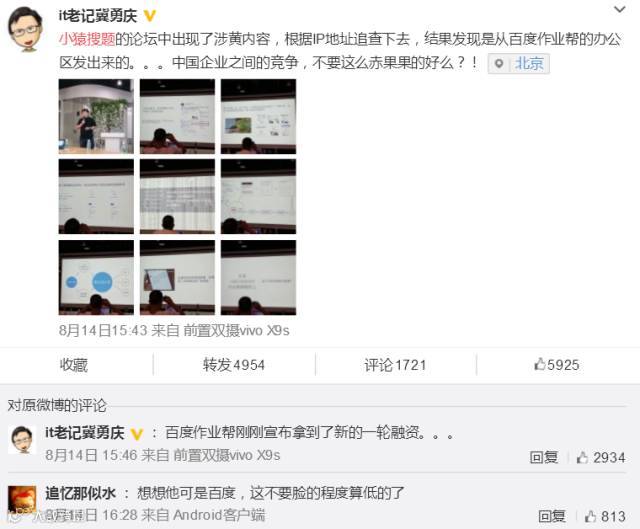Select the 转发 4954 tab

[x=234, y=365]
